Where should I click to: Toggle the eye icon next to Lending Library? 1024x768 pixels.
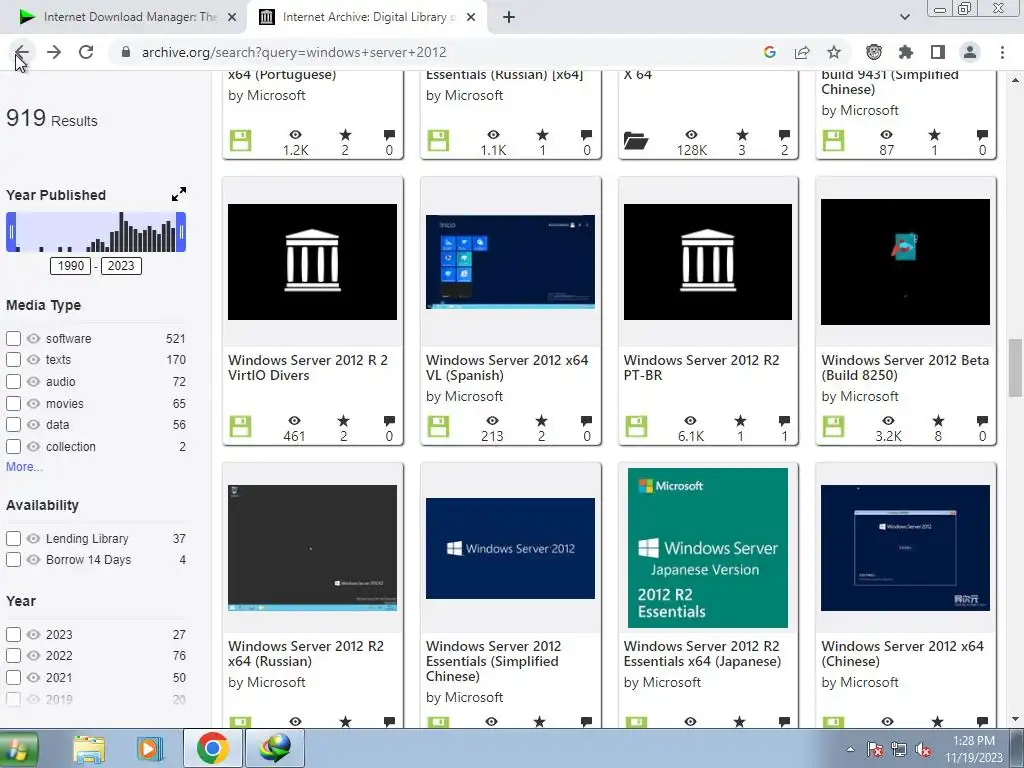[33, 539]
